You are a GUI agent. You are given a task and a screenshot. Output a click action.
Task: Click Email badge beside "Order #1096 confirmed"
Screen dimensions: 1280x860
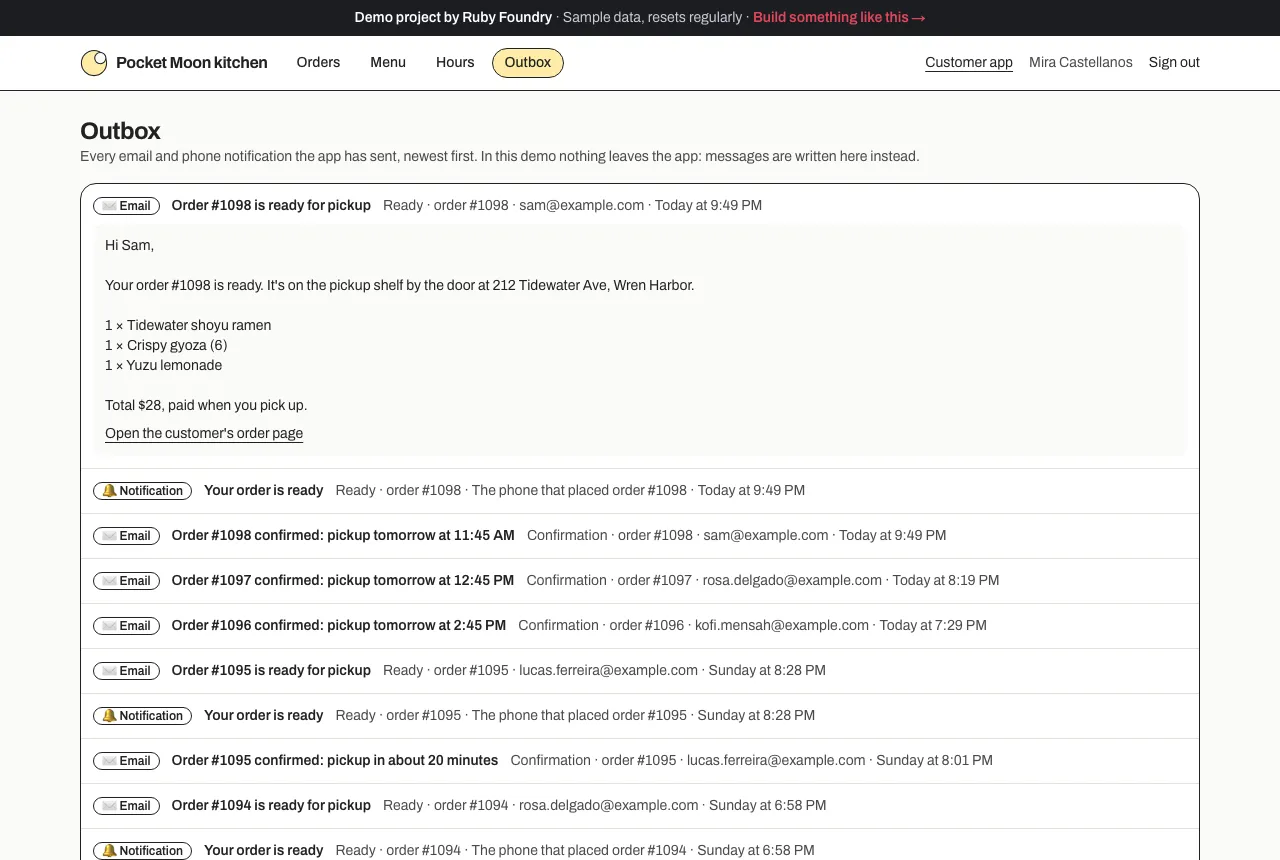(127, 626)
